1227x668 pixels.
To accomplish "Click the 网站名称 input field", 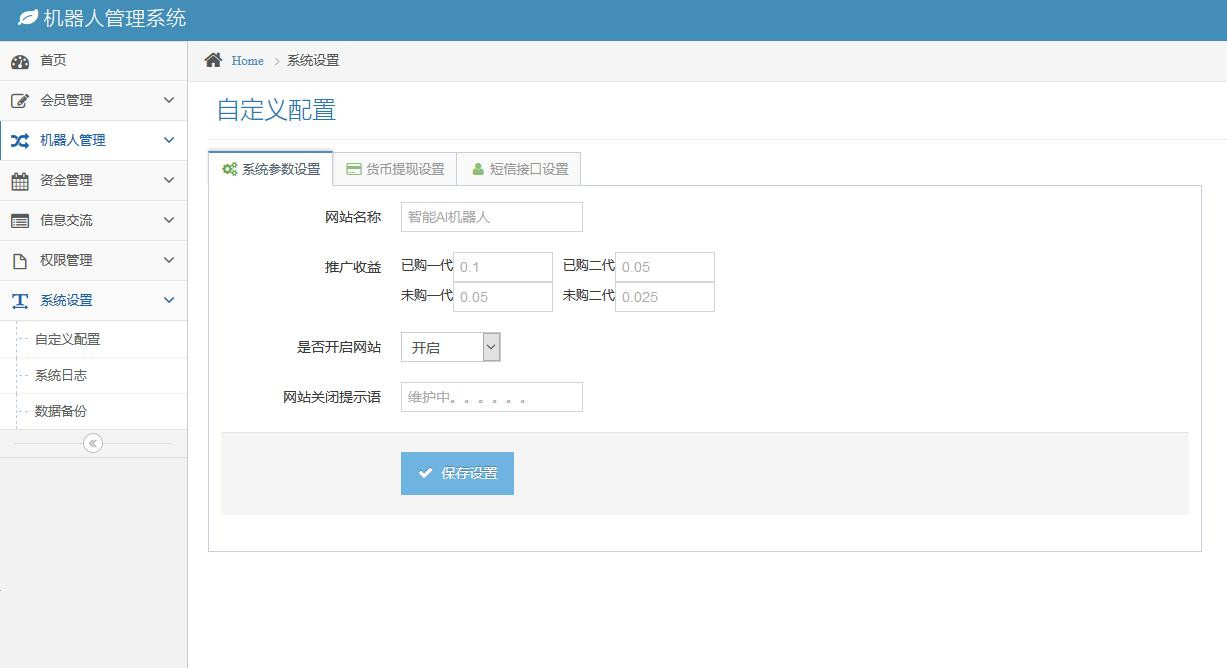I will click(491, 217).
